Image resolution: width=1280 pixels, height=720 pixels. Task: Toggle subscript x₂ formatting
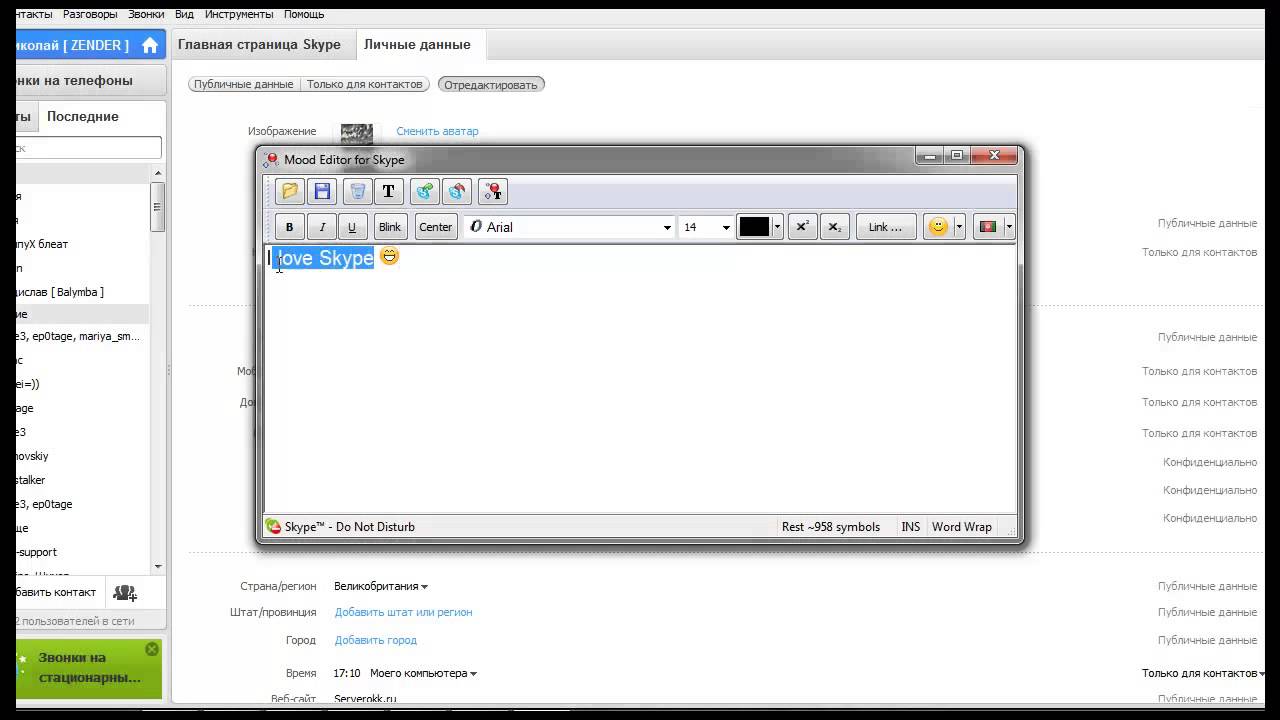[x=834, y=227]
